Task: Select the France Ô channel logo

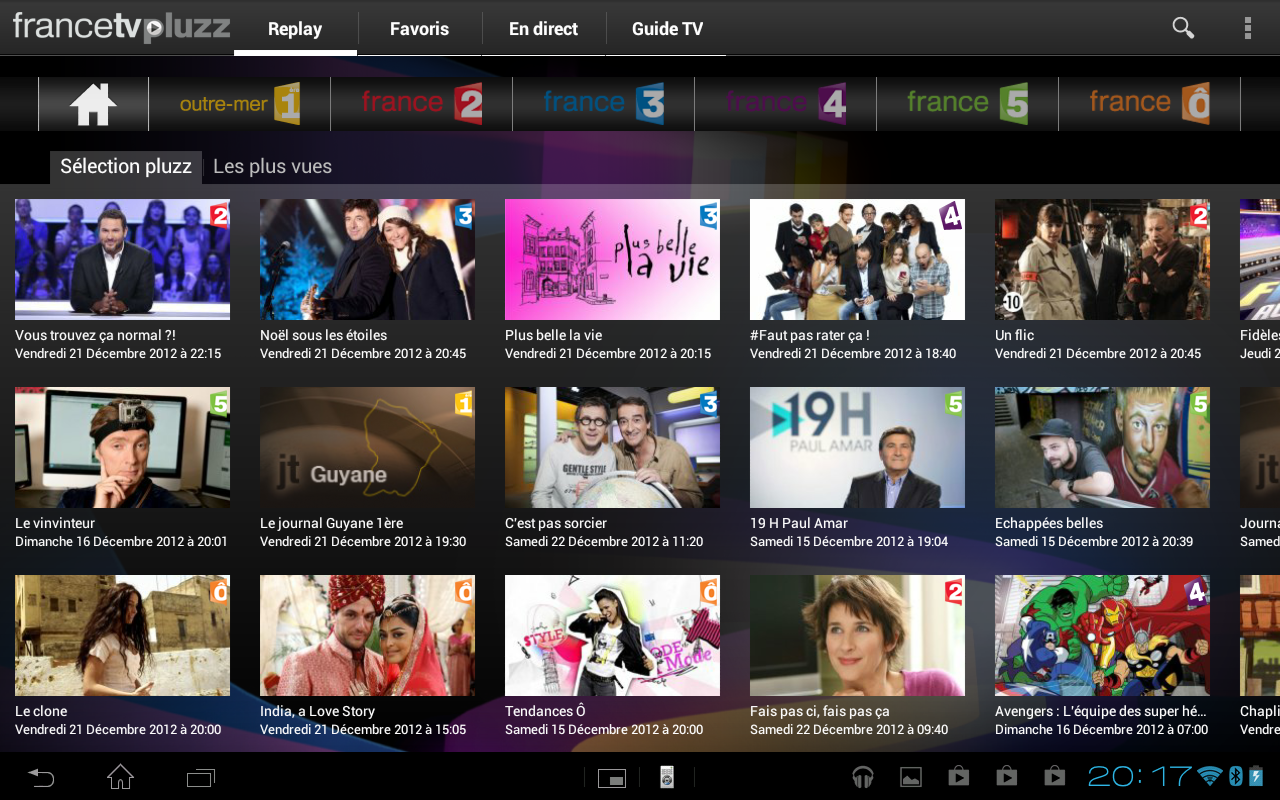Action: 1149,104
